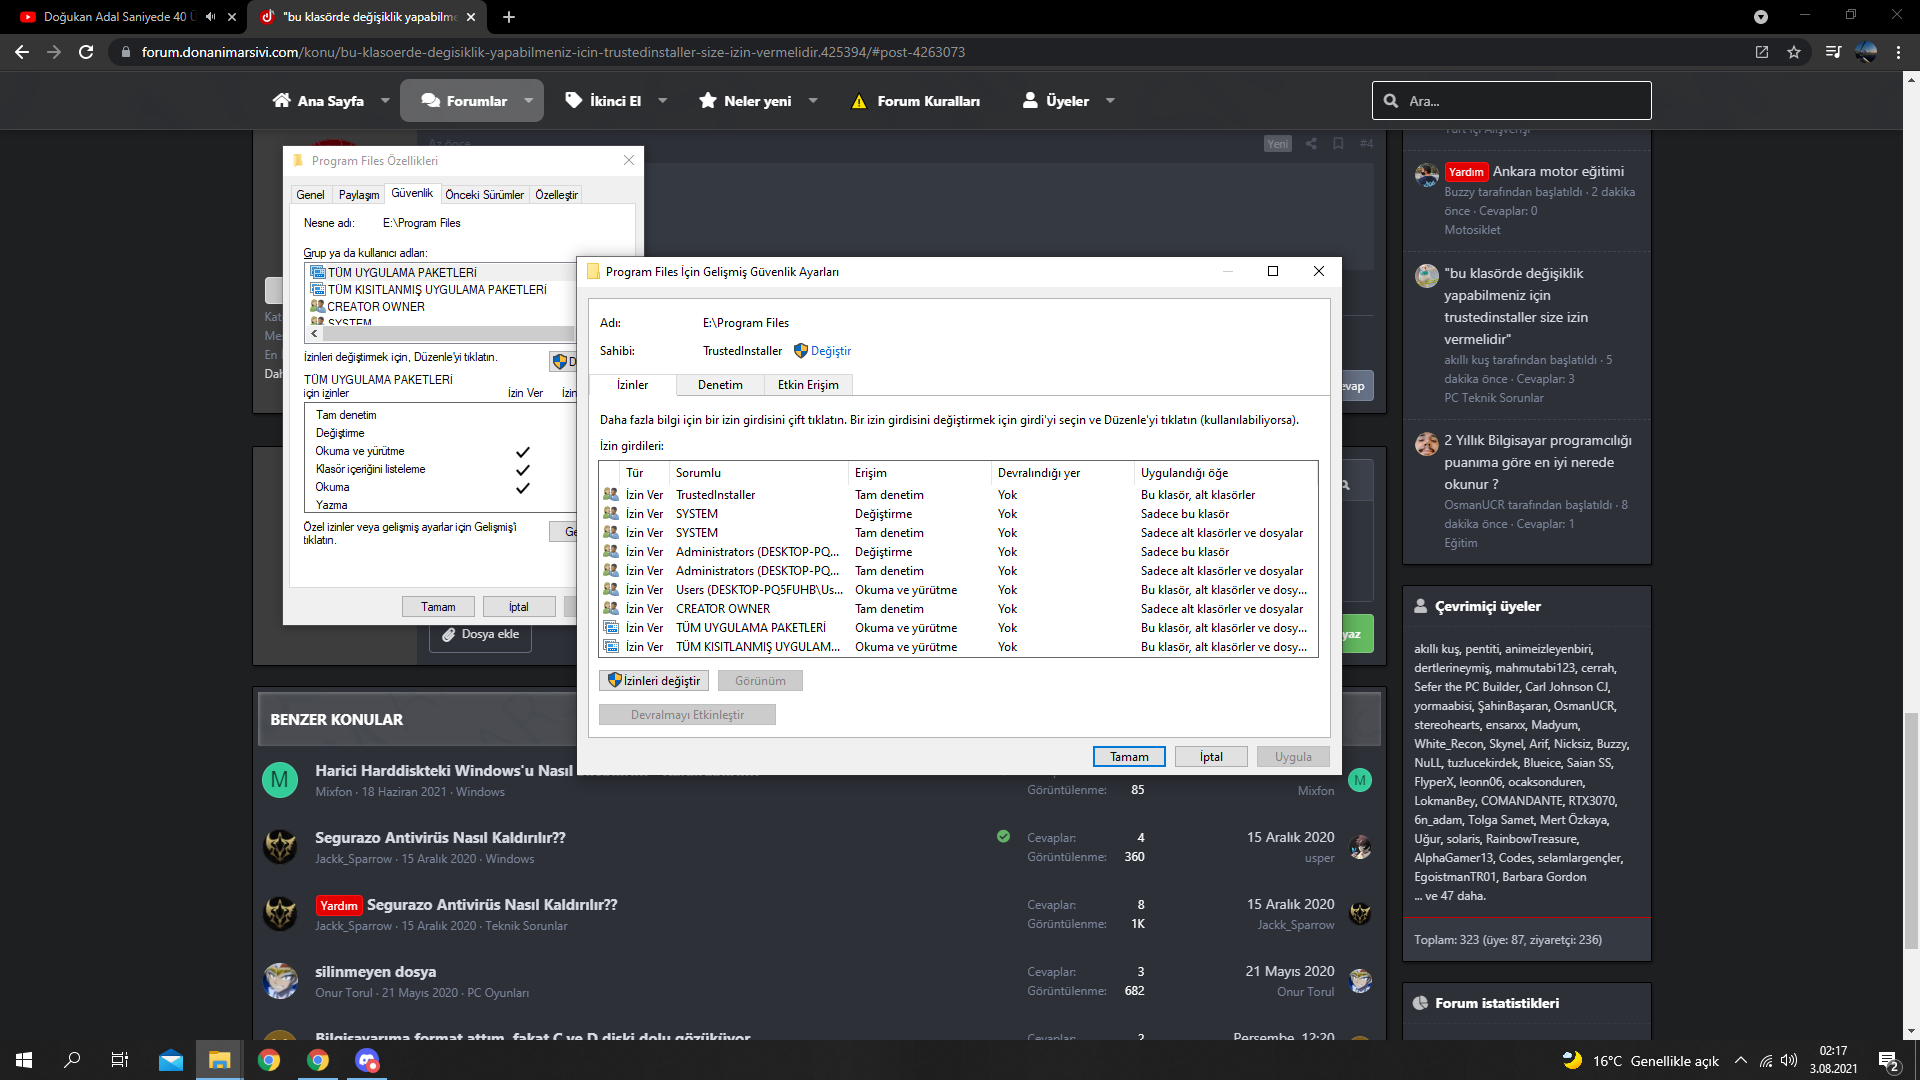The width and height of the screenshot is (1920, 1080).
Task: Bookmark the forum post icon
Action: pyautogui.click(x=1338, y=143)
